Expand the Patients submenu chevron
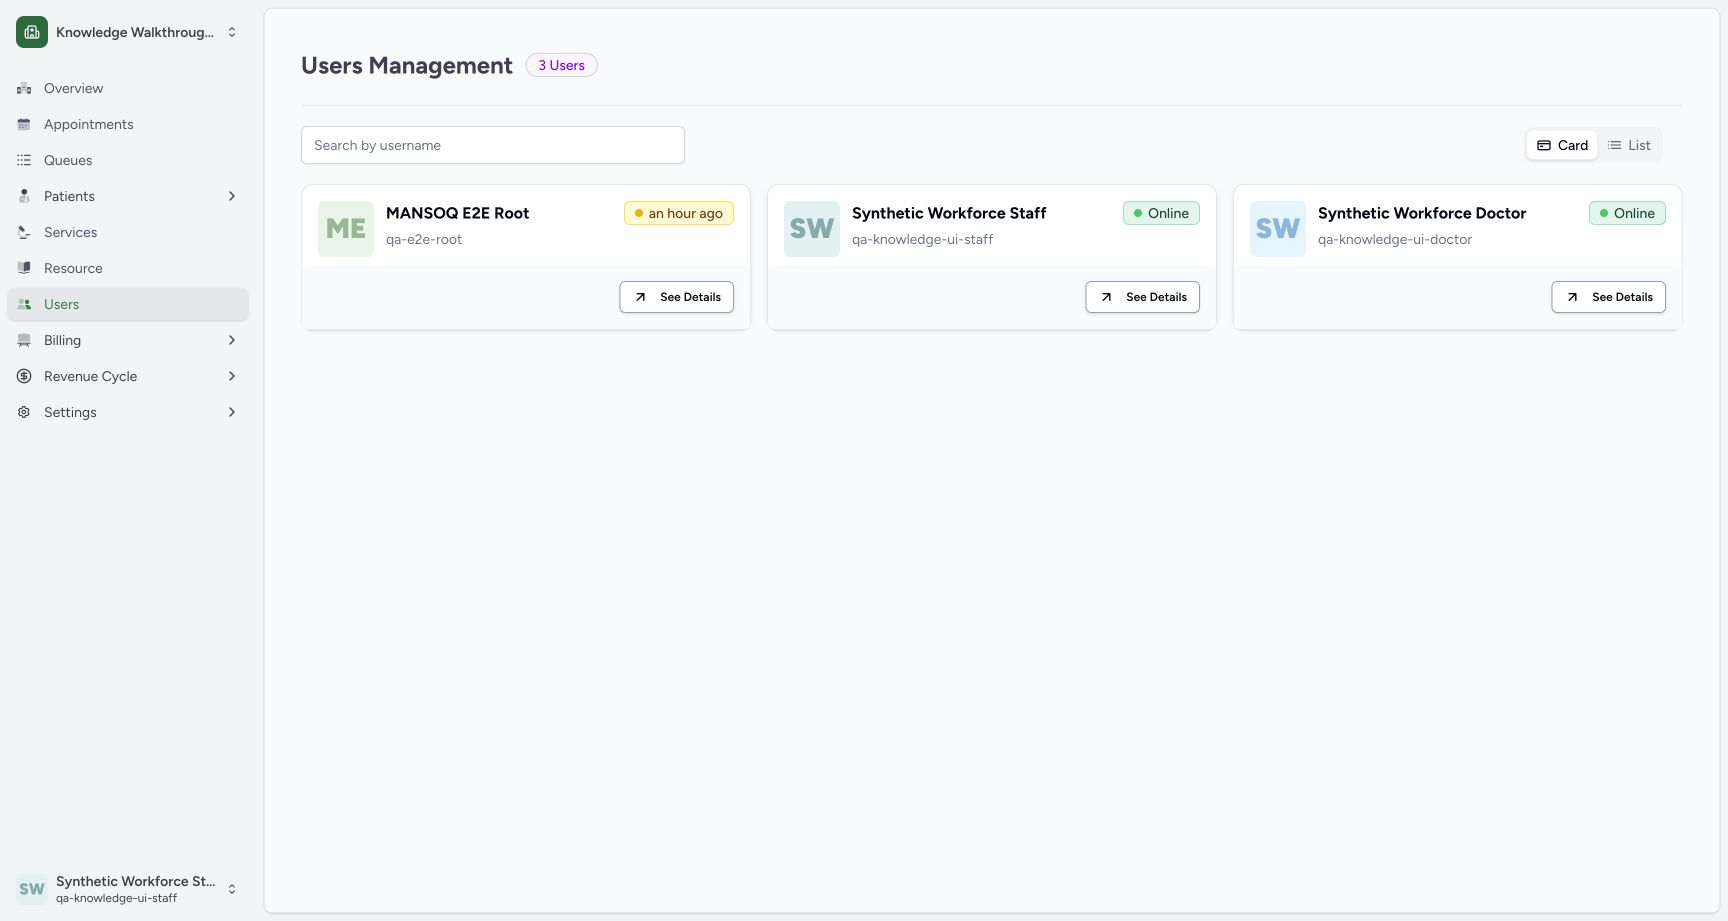The image size is (1728, 921). pyautogui.click(x=232, y=197)
